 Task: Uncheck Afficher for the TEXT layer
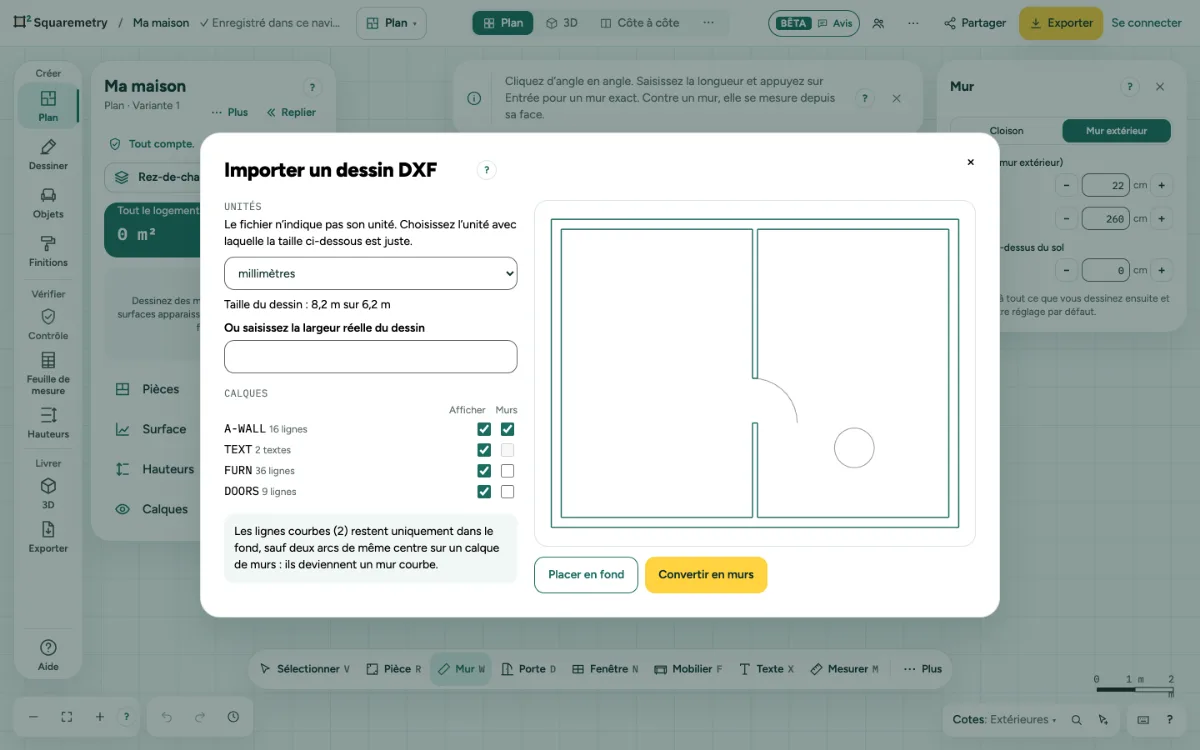484,450
